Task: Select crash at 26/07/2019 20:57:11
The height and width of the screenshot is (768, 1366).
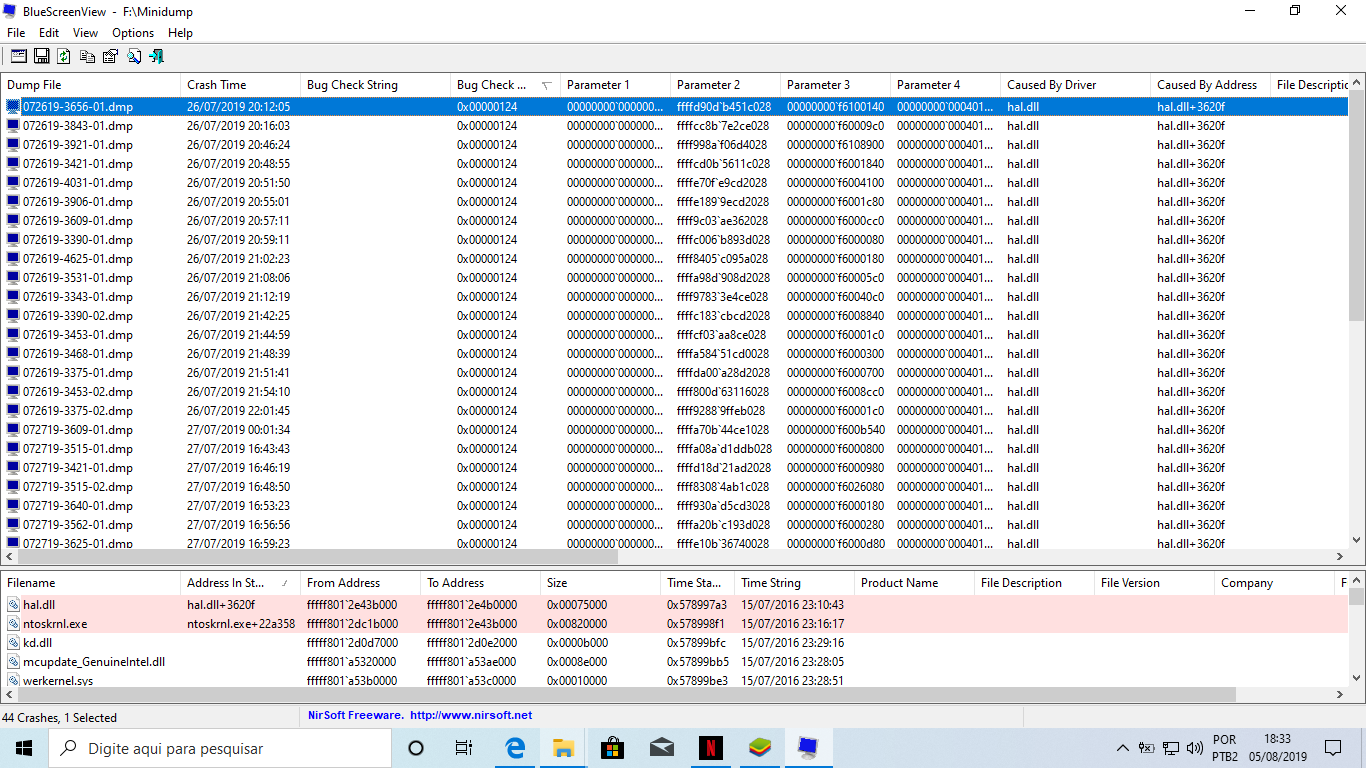Action: point(675,221)
